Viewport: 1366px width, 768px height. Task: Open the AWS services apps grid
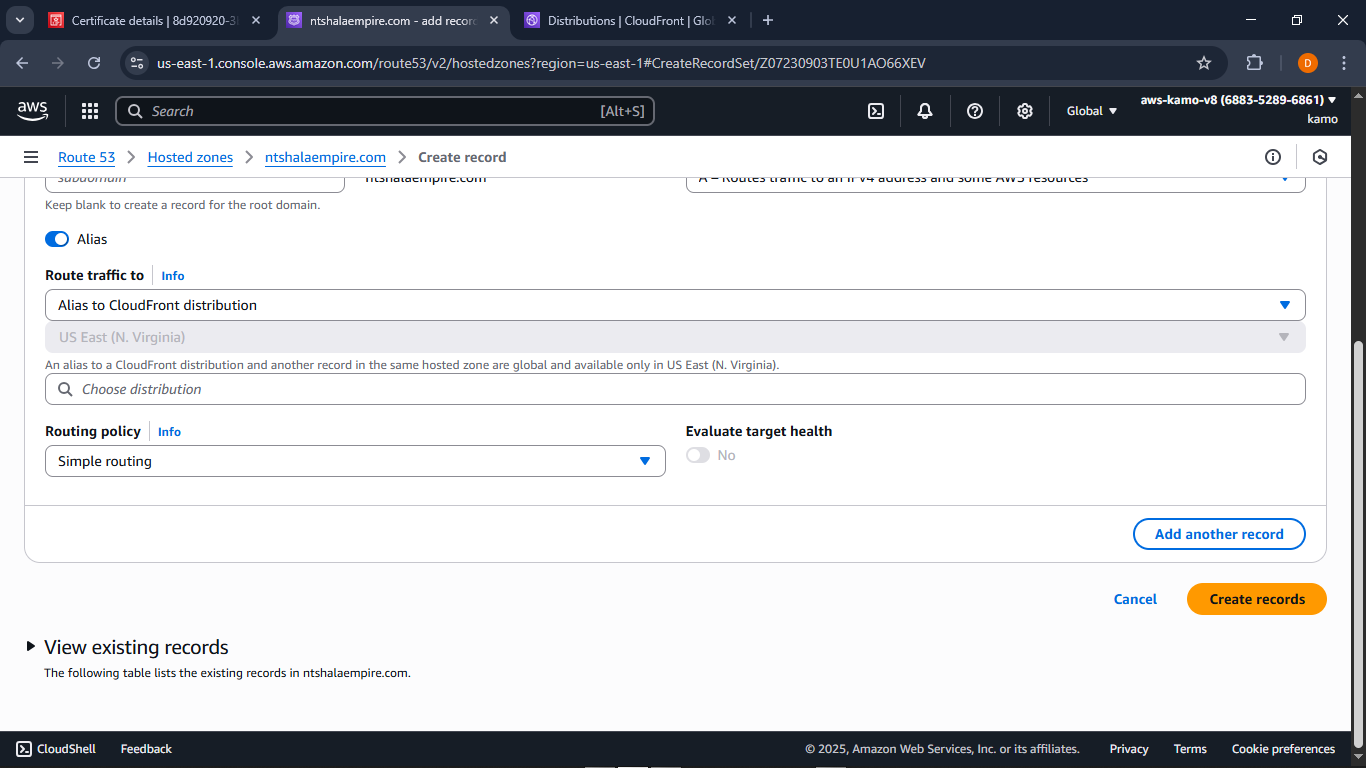click(x=89, y=111)
